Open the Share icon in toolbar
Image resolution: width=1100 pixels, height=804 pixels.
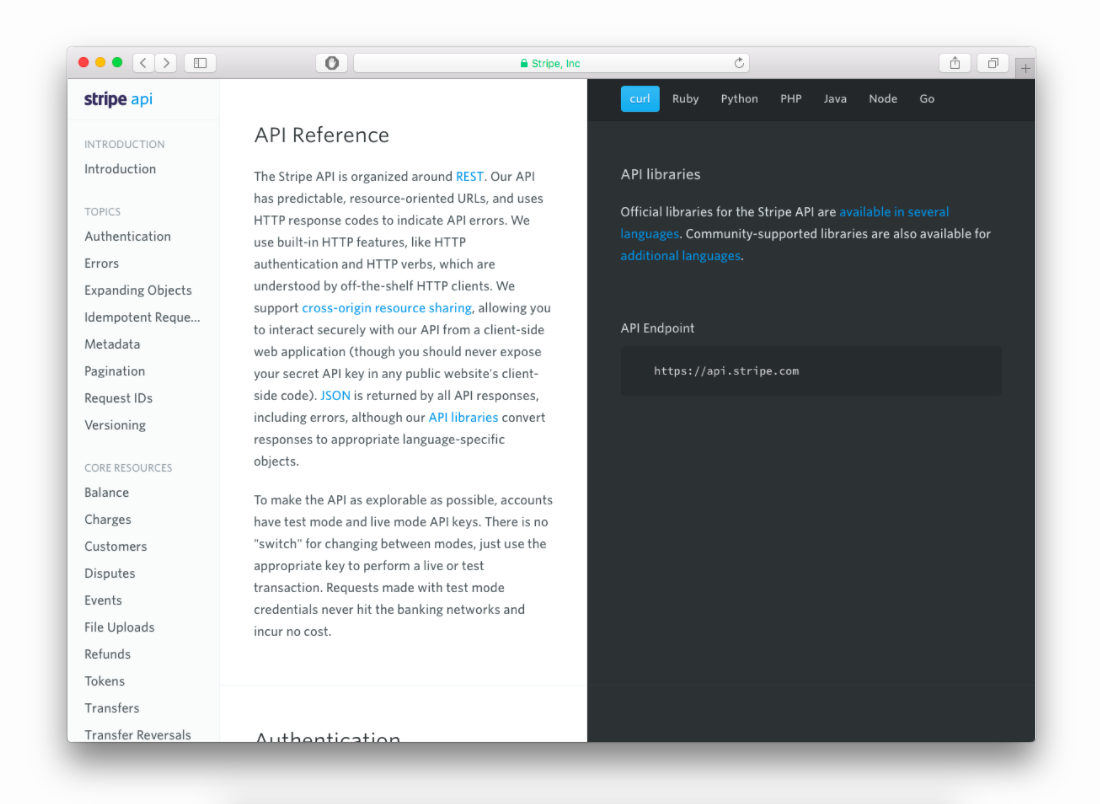(x=955, y=62)
